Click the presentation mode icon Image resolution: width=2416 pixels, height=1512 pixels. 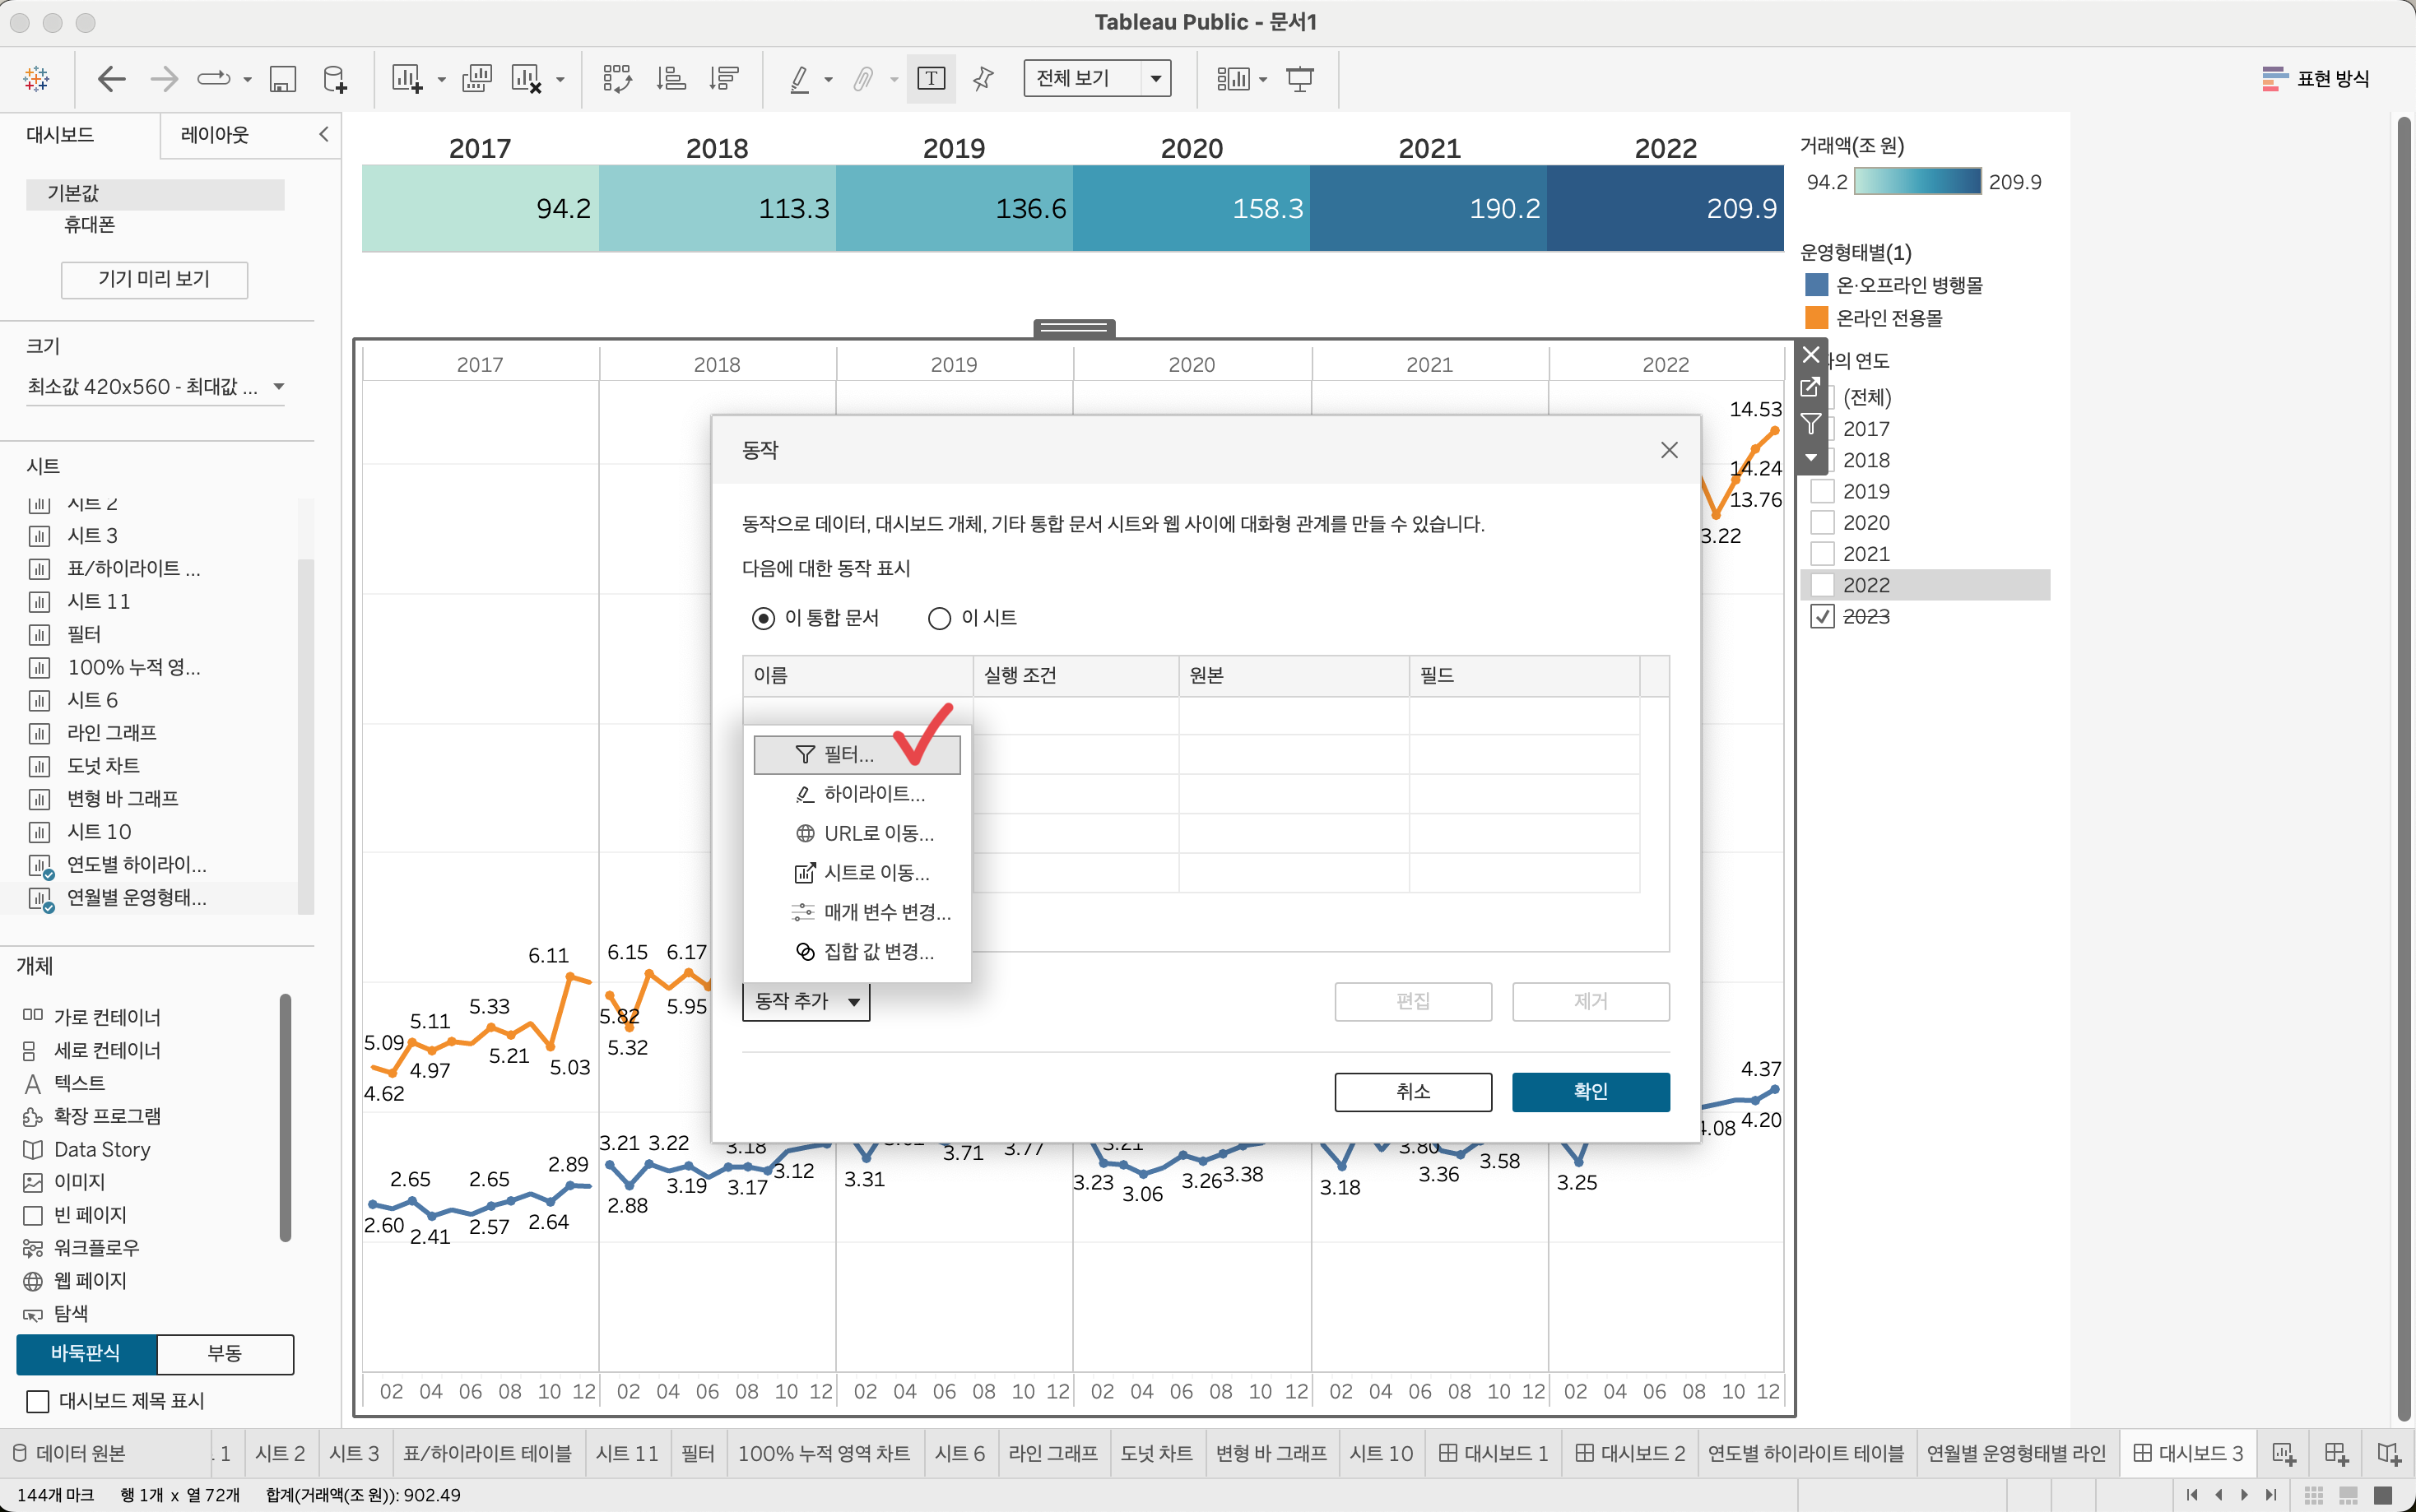pos(1299,79)
